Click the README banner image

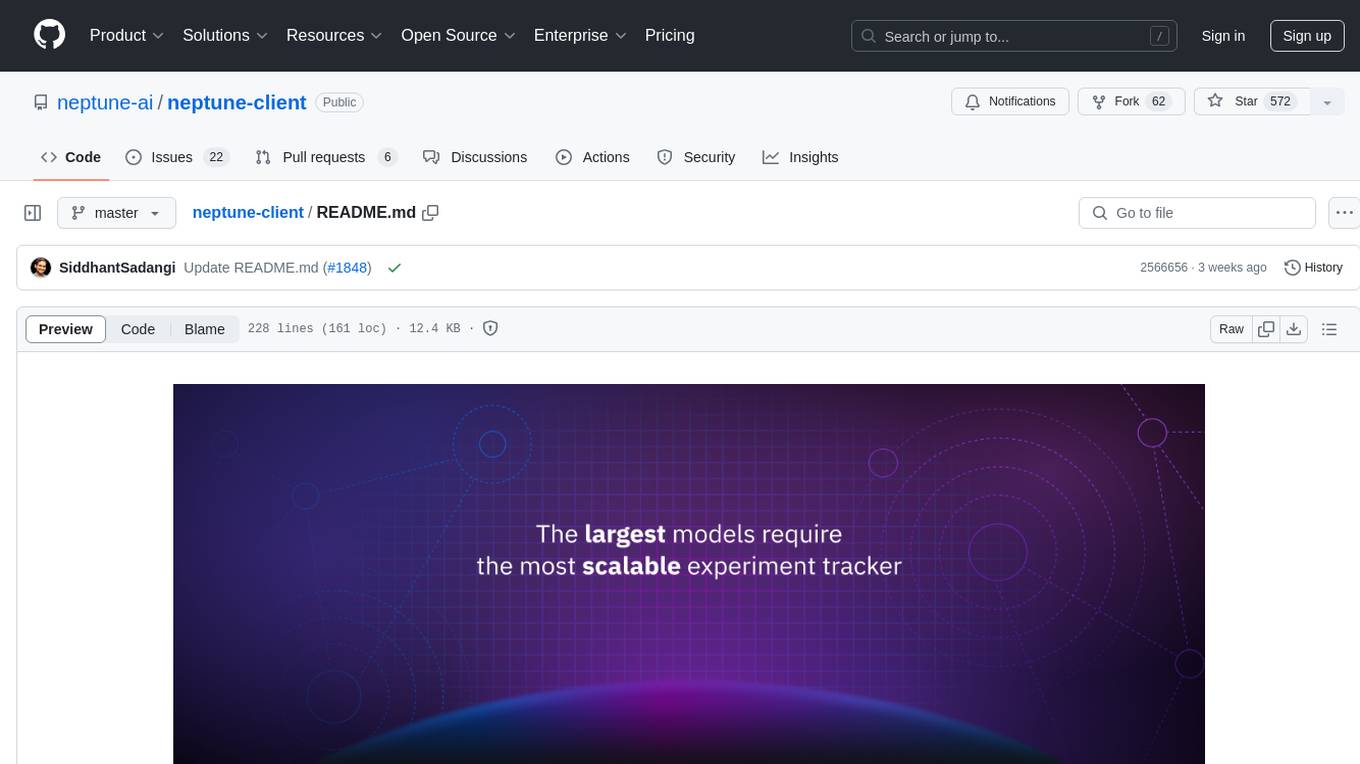click(x=689, y=574)
